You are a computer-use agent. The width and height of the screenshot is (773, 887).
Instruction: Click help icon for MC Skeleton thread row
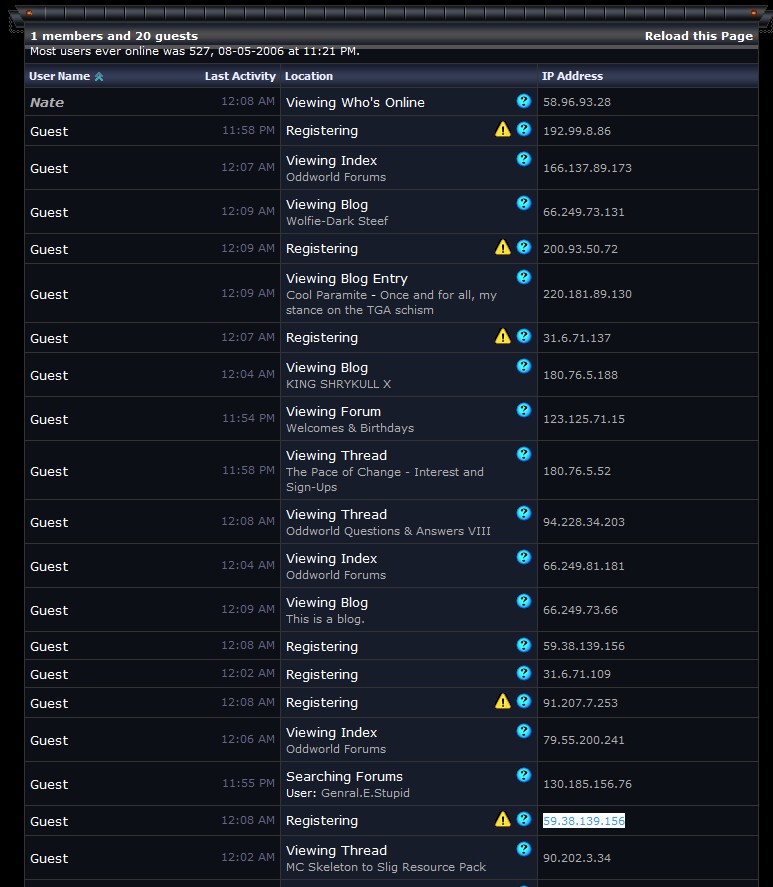pyautogui.click(x=523, y=849)
